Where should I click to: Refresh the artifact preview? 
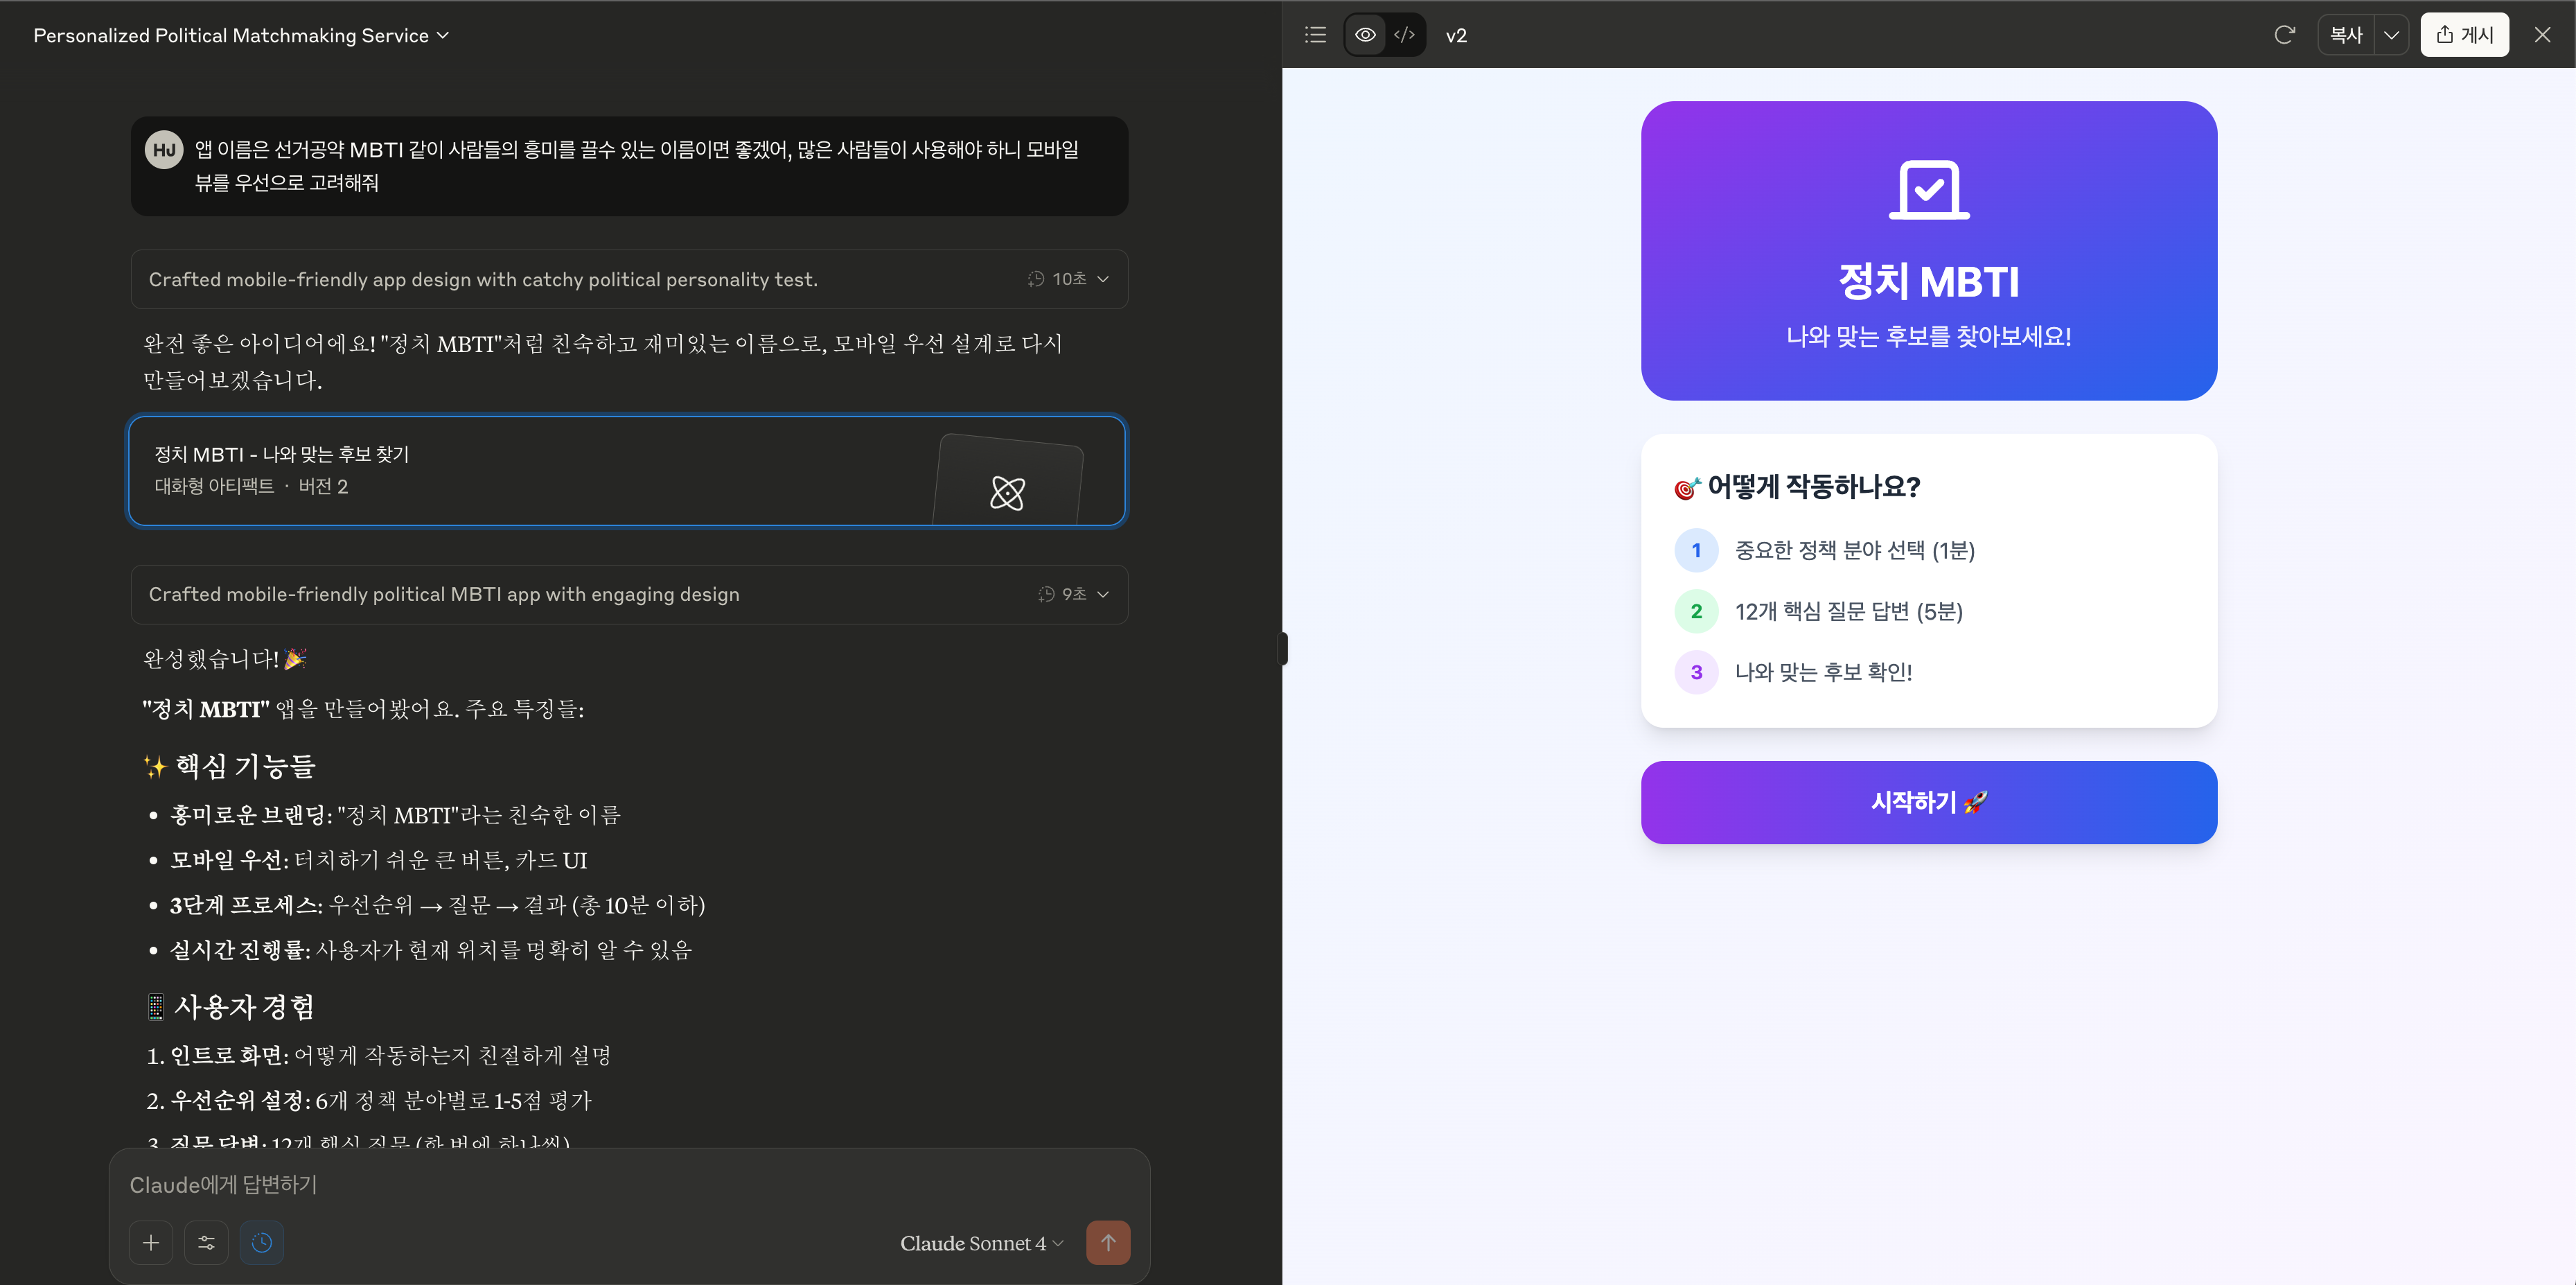click(2284, 35)
